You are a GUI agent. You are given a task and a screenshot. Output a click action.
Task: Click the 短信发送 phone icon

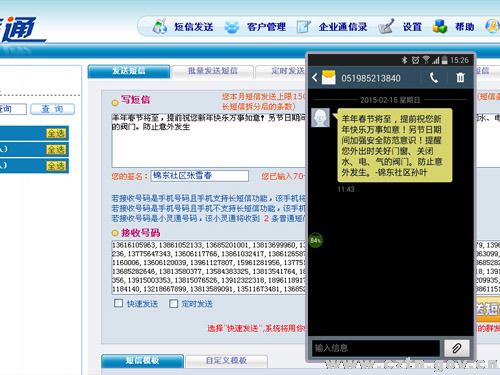(160, 27)
